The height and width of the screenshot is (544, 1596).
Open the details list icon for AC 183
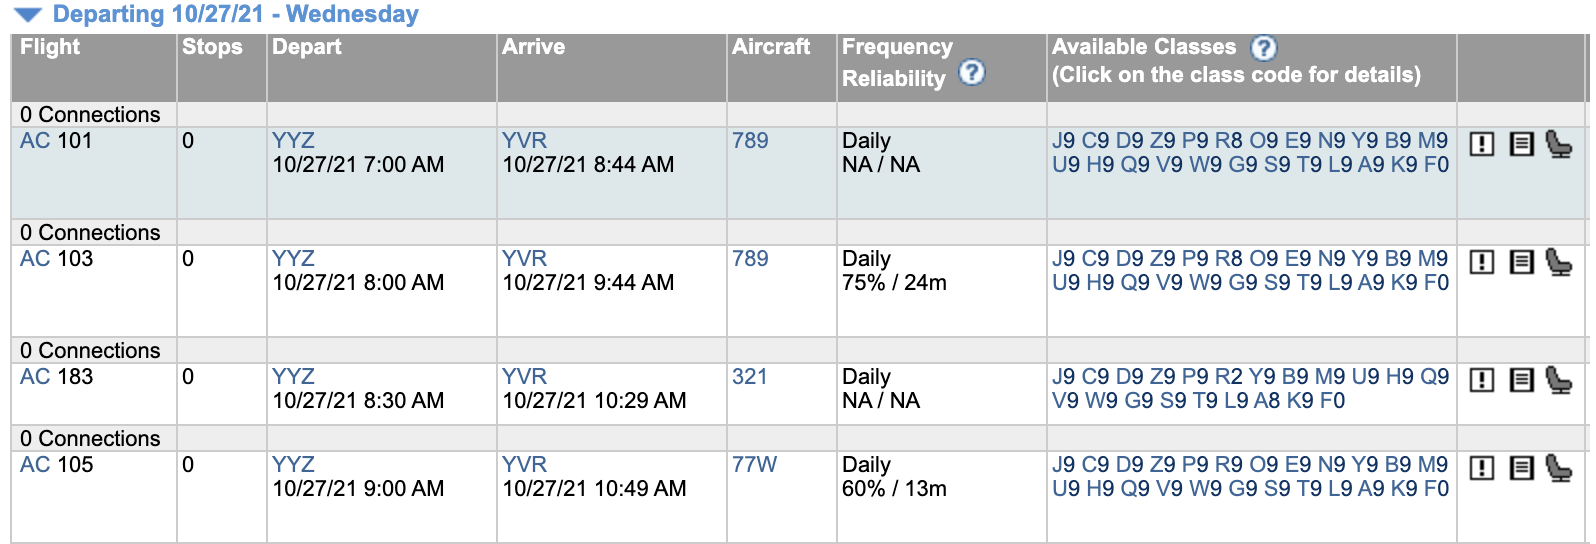click(1521, 380)
